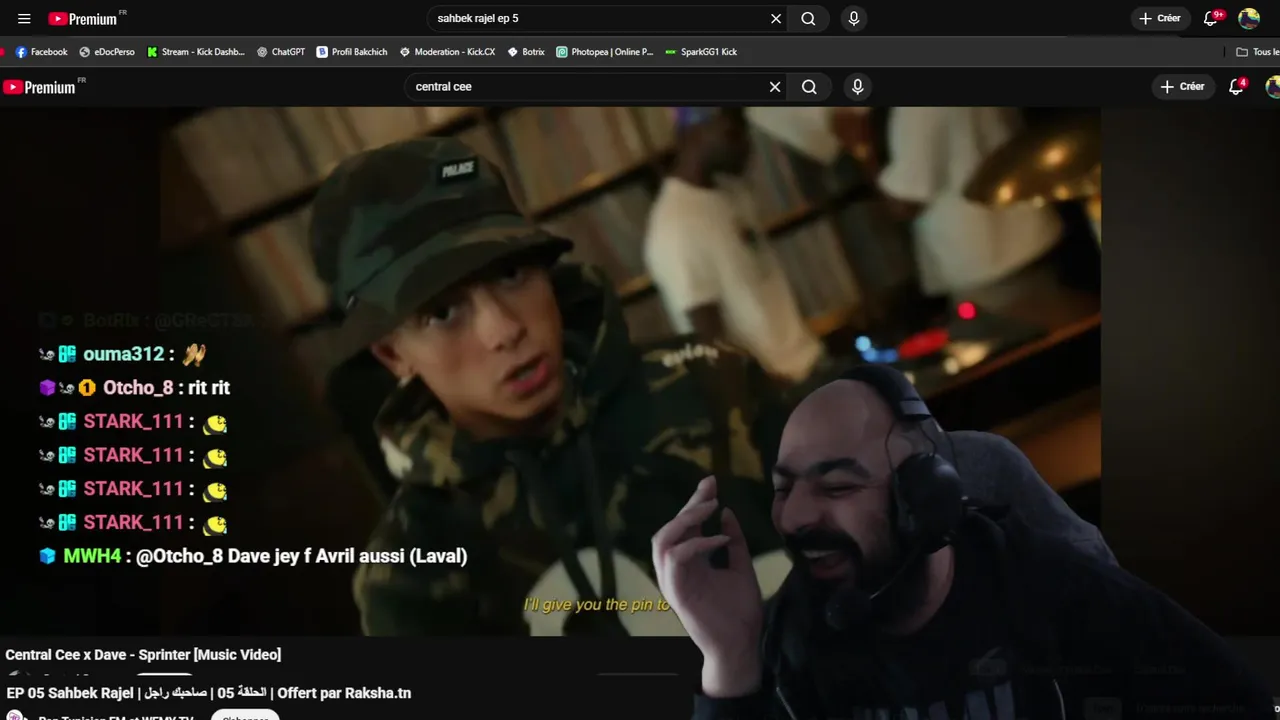The image size is (1280, 720).
Task: Click search magnifier beside 'central cee'
Action: coord(809,87)
